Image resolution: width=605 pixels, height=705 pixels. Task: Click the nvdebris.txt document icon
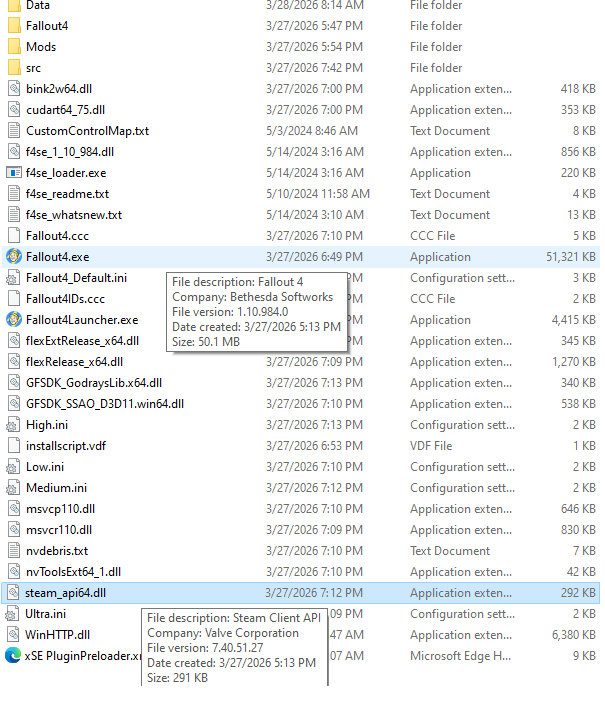tap(14, 550)
